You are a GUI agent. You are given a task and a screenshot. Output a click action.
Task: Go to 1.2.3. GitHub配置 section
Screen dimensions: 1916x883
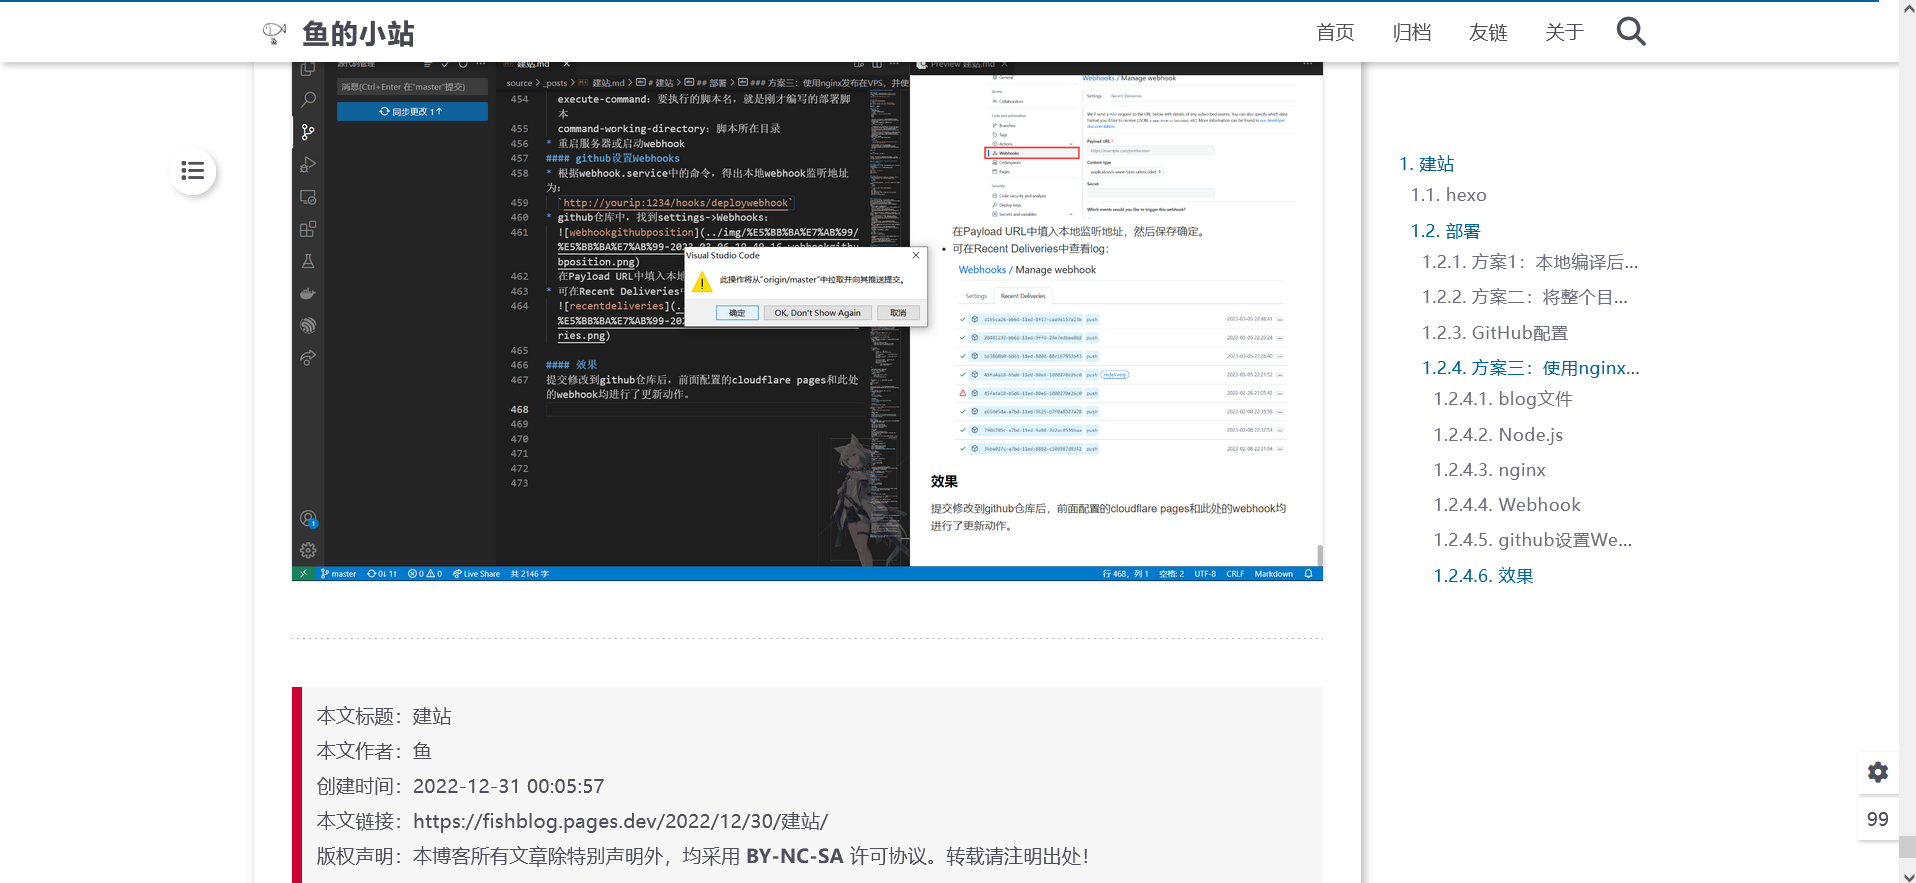pos(1494,333)
